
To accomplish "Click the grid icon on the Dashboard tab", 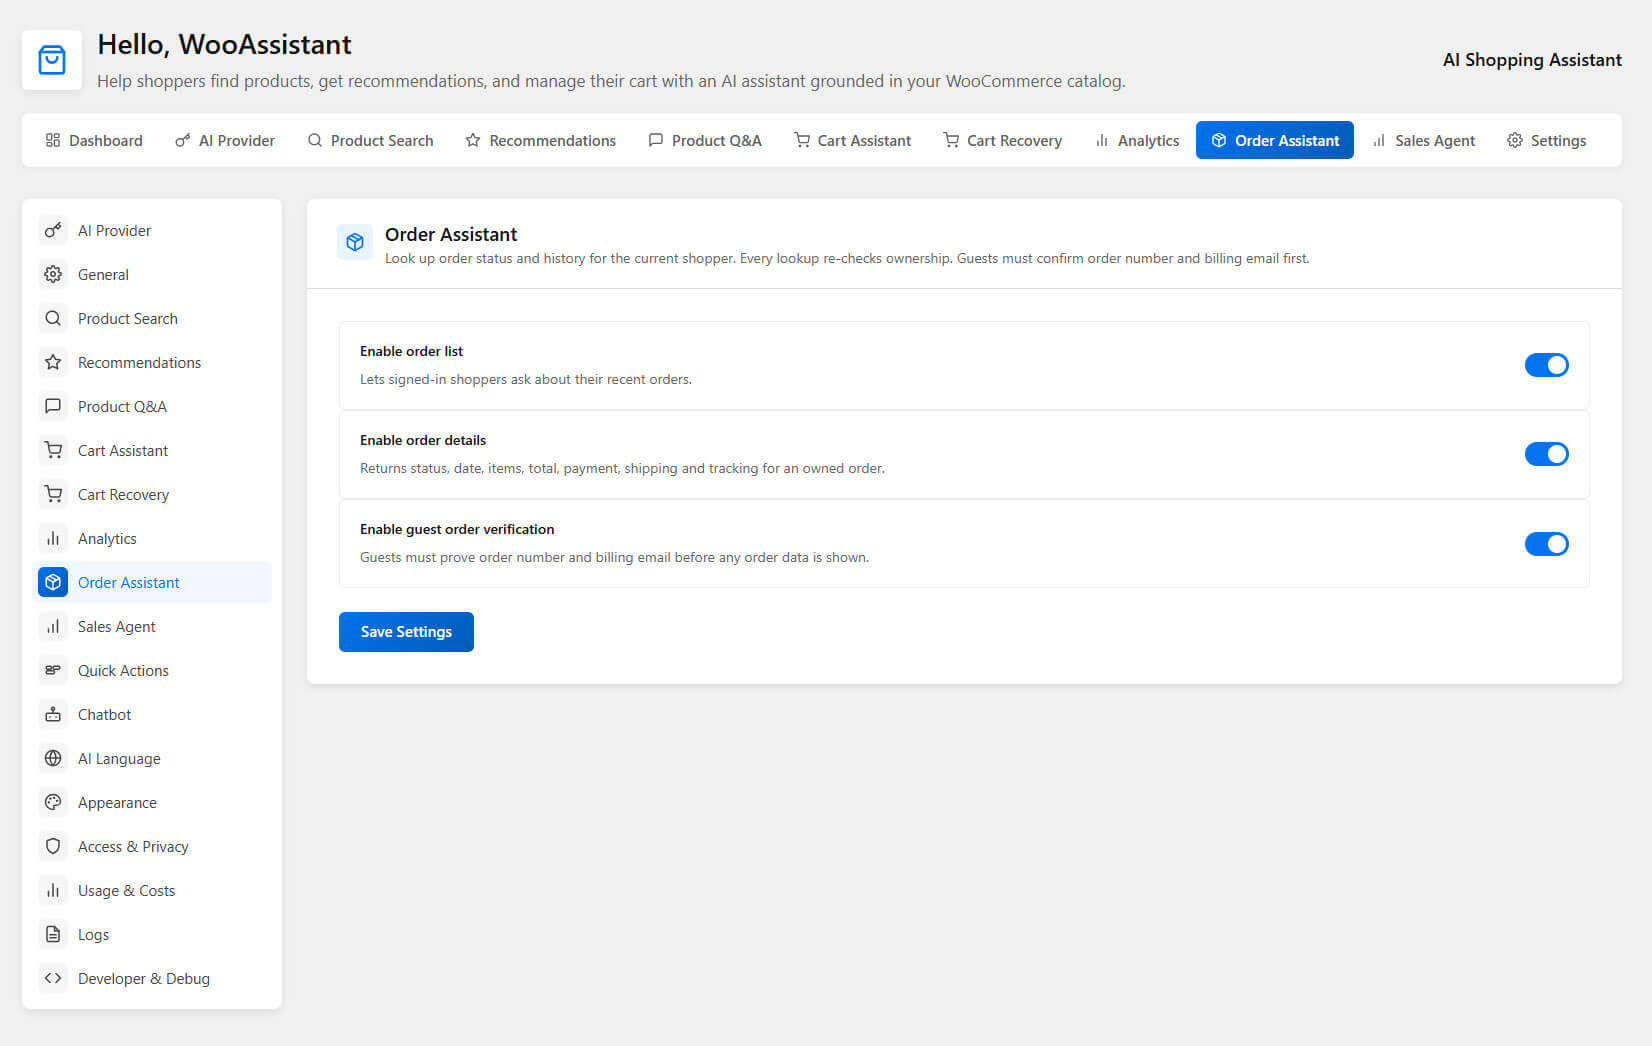I will 53,140.
